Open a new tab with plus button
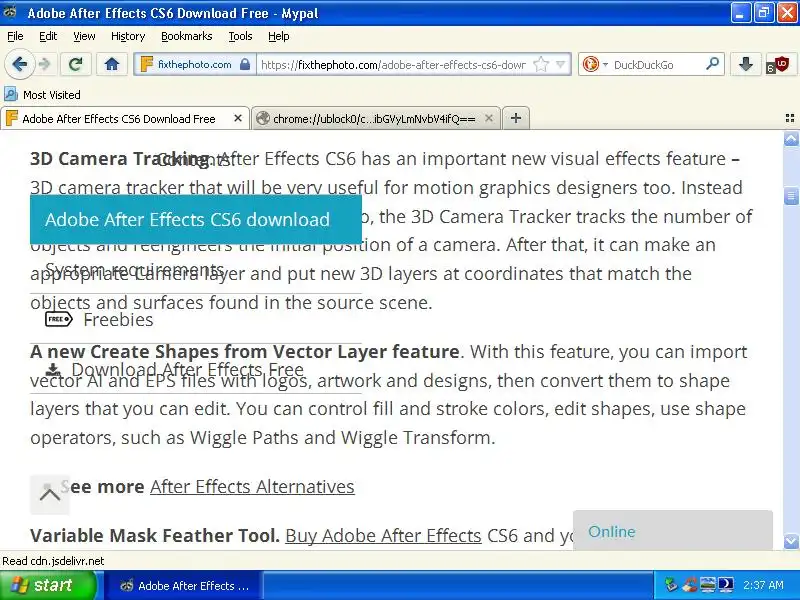Viewport: 800px width, 600px height. coord(516,118)
